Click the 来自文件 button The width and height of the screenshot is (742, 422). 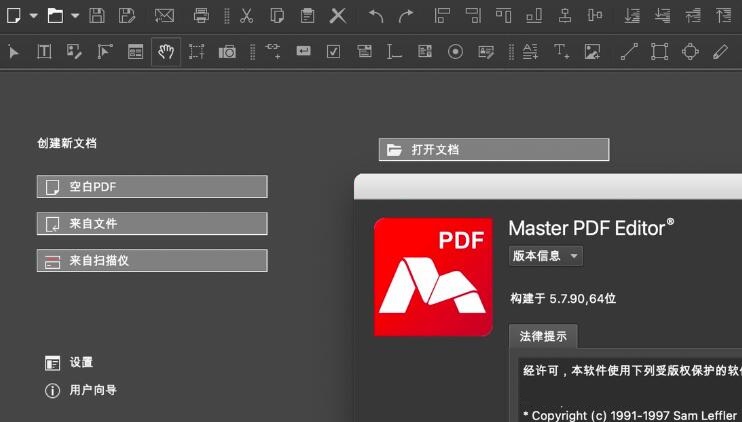152,223
